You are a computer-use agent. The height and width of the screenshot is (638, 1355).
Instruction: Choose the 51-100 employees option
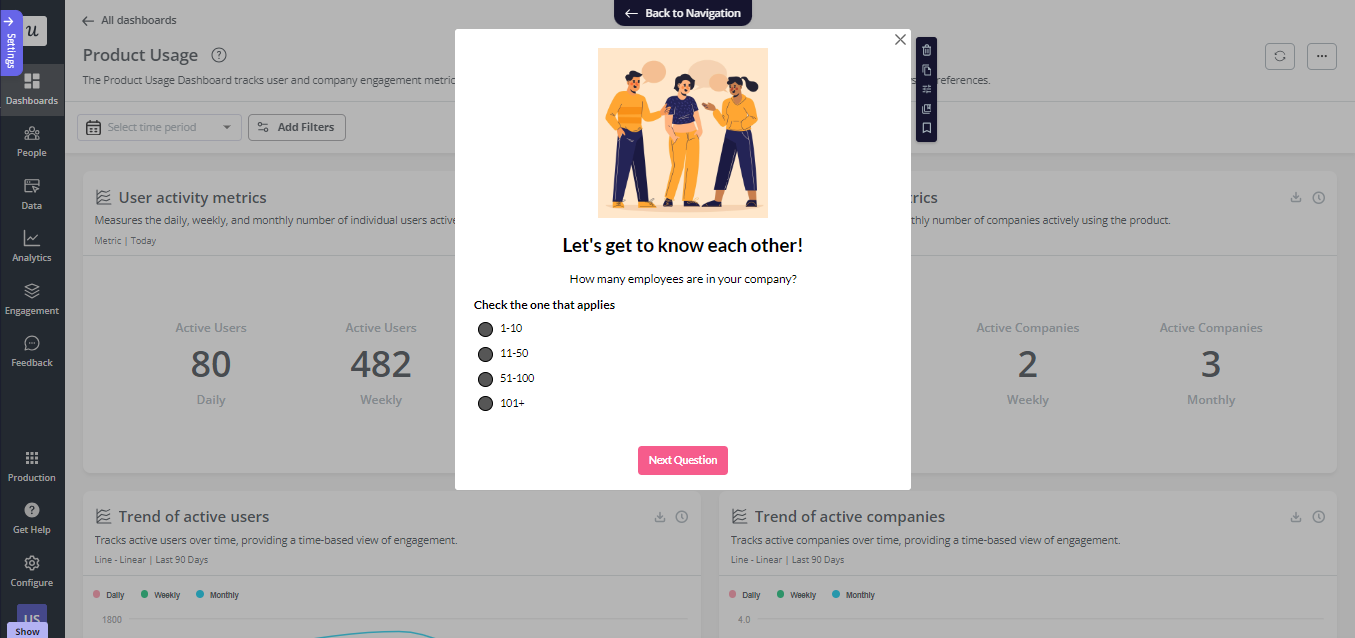486,378
